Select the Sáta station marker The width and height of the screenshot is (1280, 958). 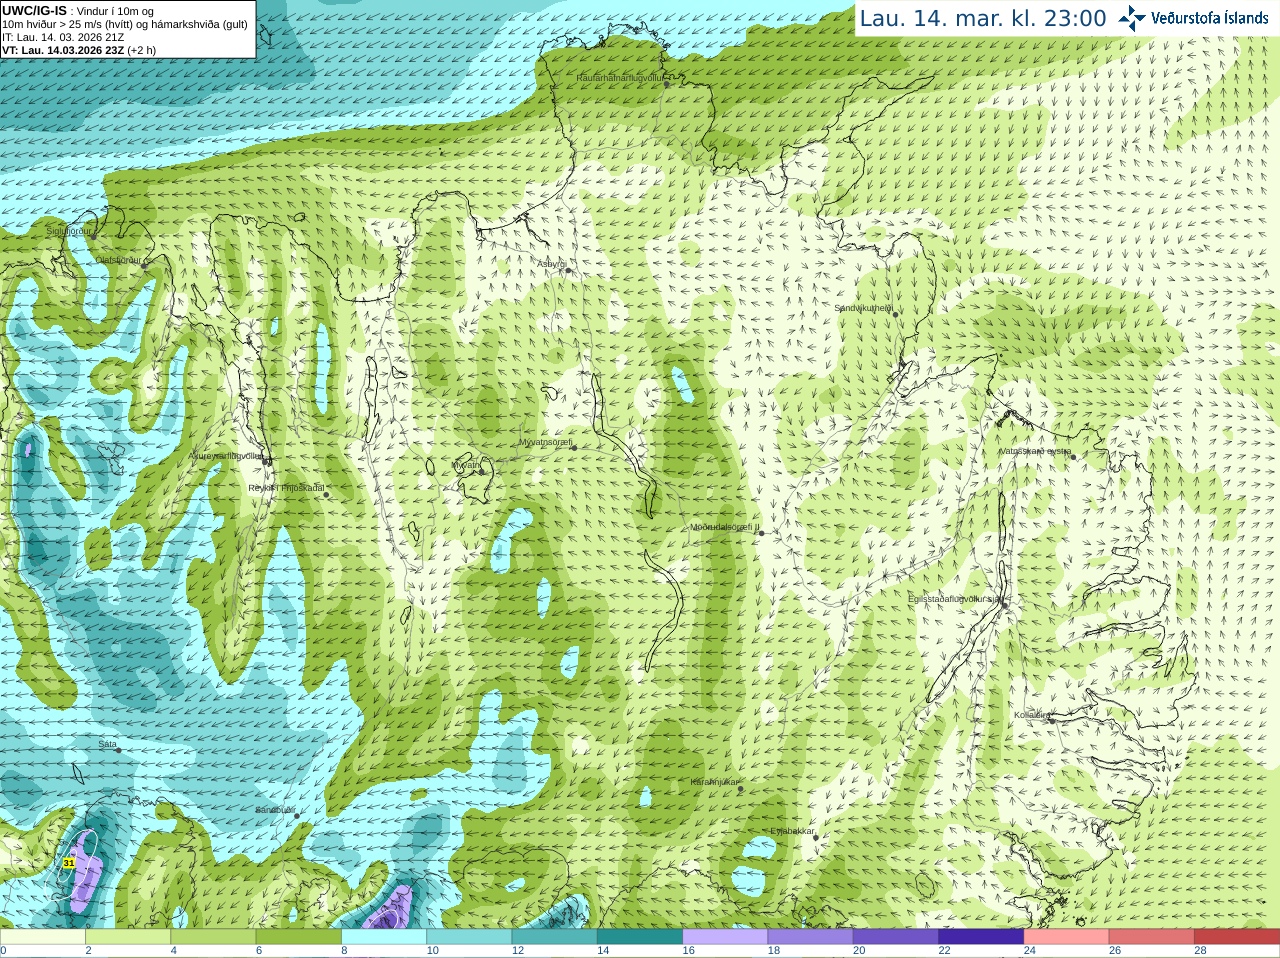click(x=118, y=750)
